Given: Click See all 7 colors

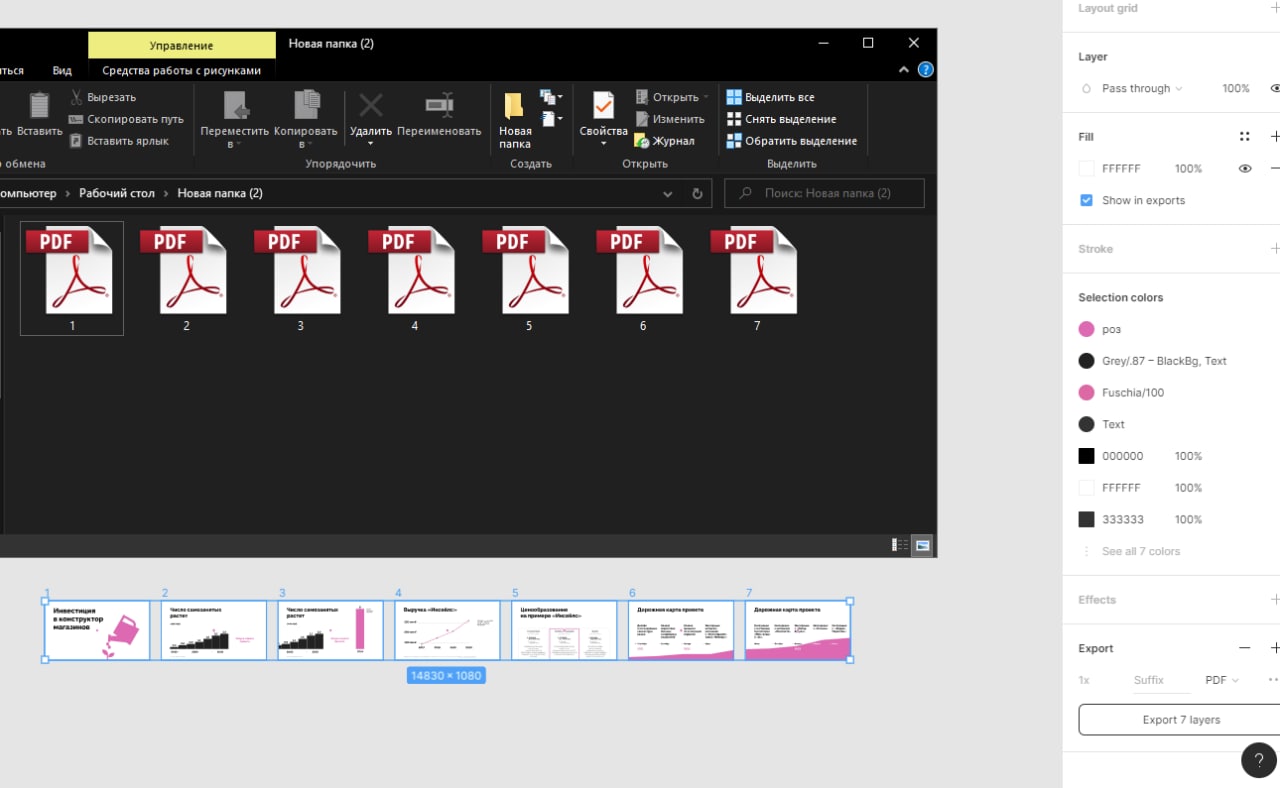Looking at the screenshot, I should (x=1140, y=552).
